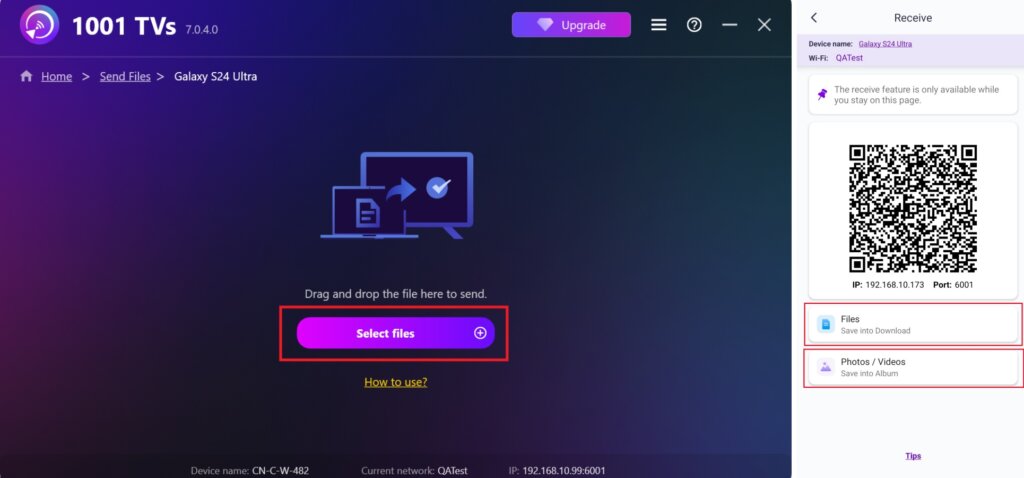The image size is (1024, 478).
Task: Click the Select files button
Action: (x=396, y=333)
